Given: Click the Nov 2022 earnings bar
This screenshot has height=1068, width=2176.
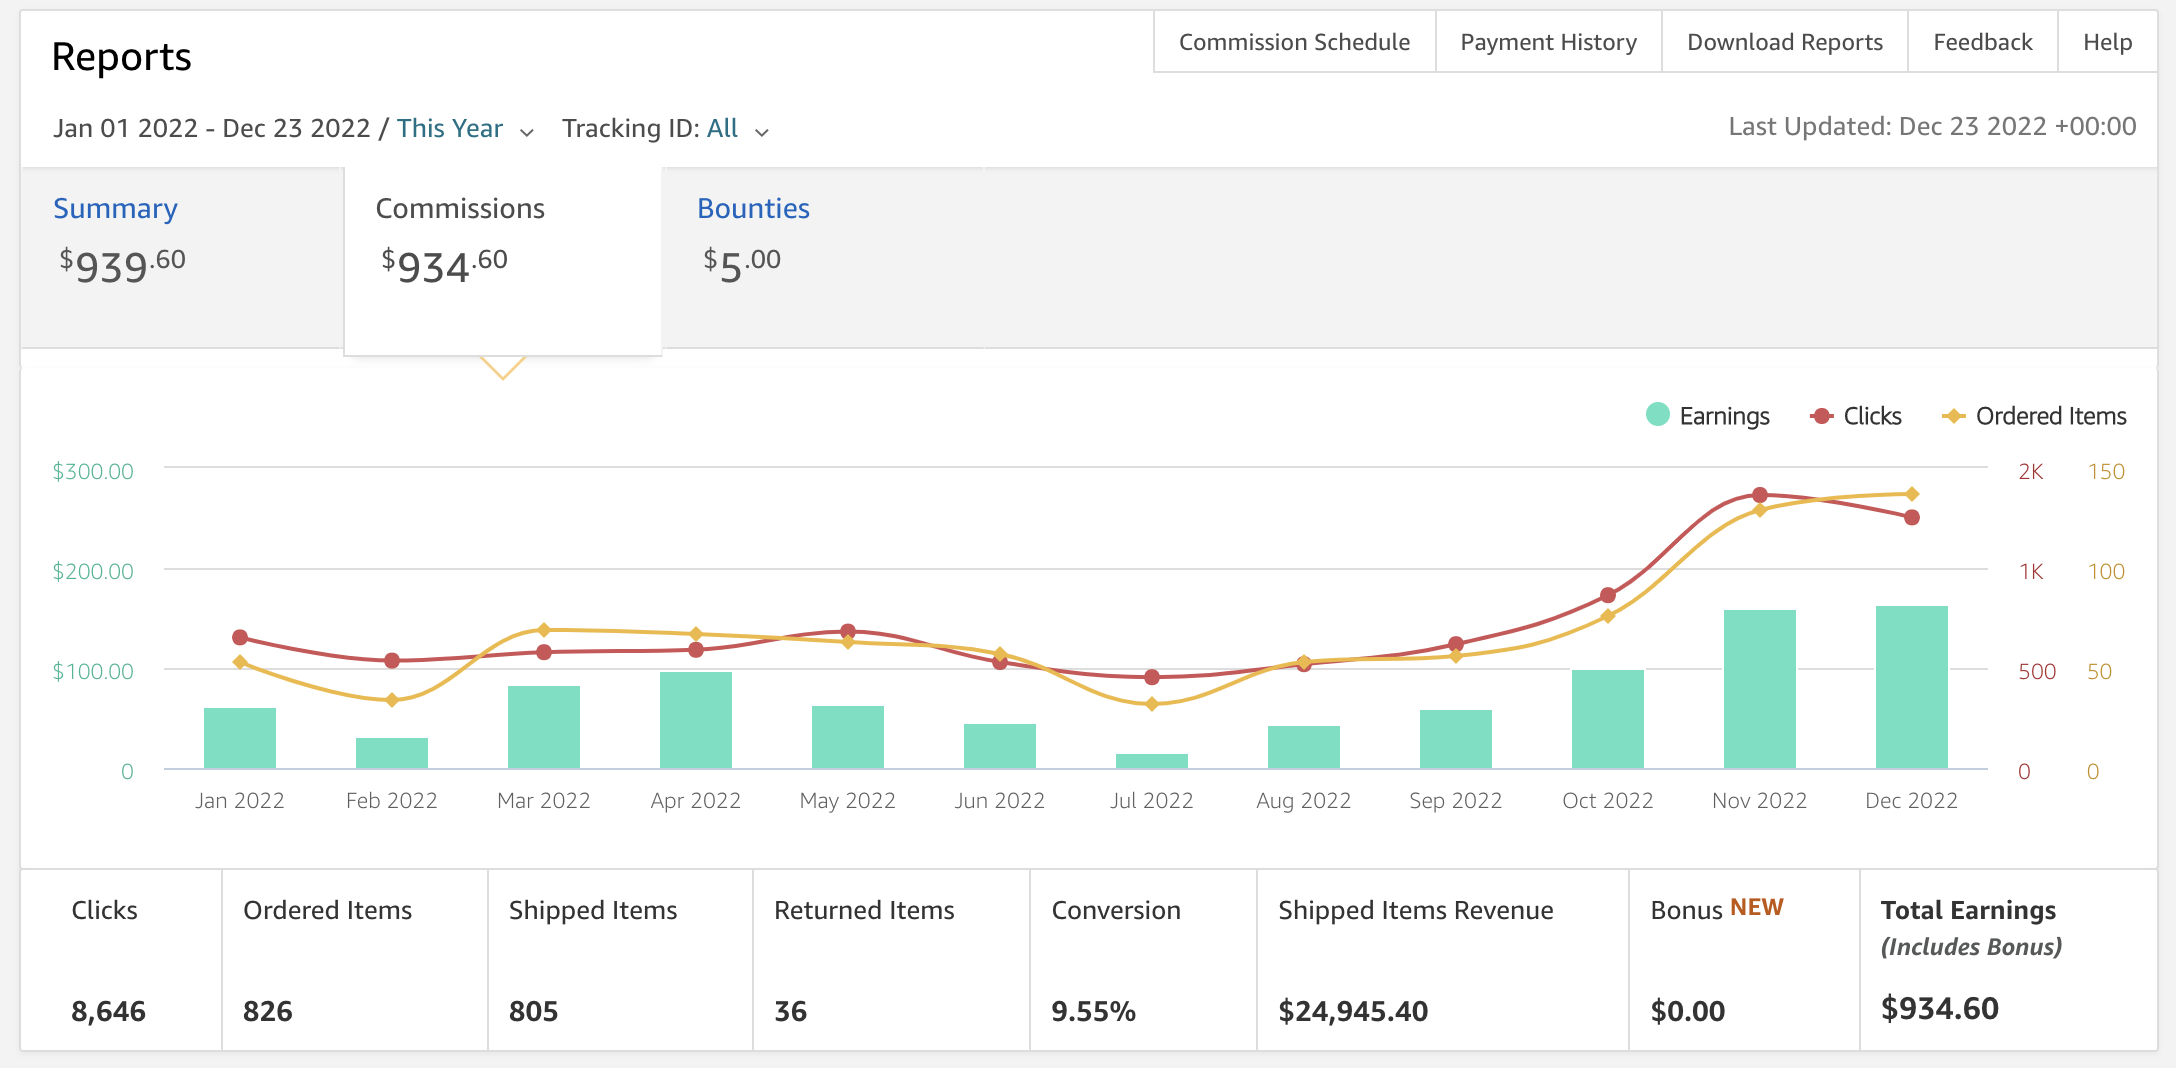Looking at the screenshot, I should tap(1759, 689).
